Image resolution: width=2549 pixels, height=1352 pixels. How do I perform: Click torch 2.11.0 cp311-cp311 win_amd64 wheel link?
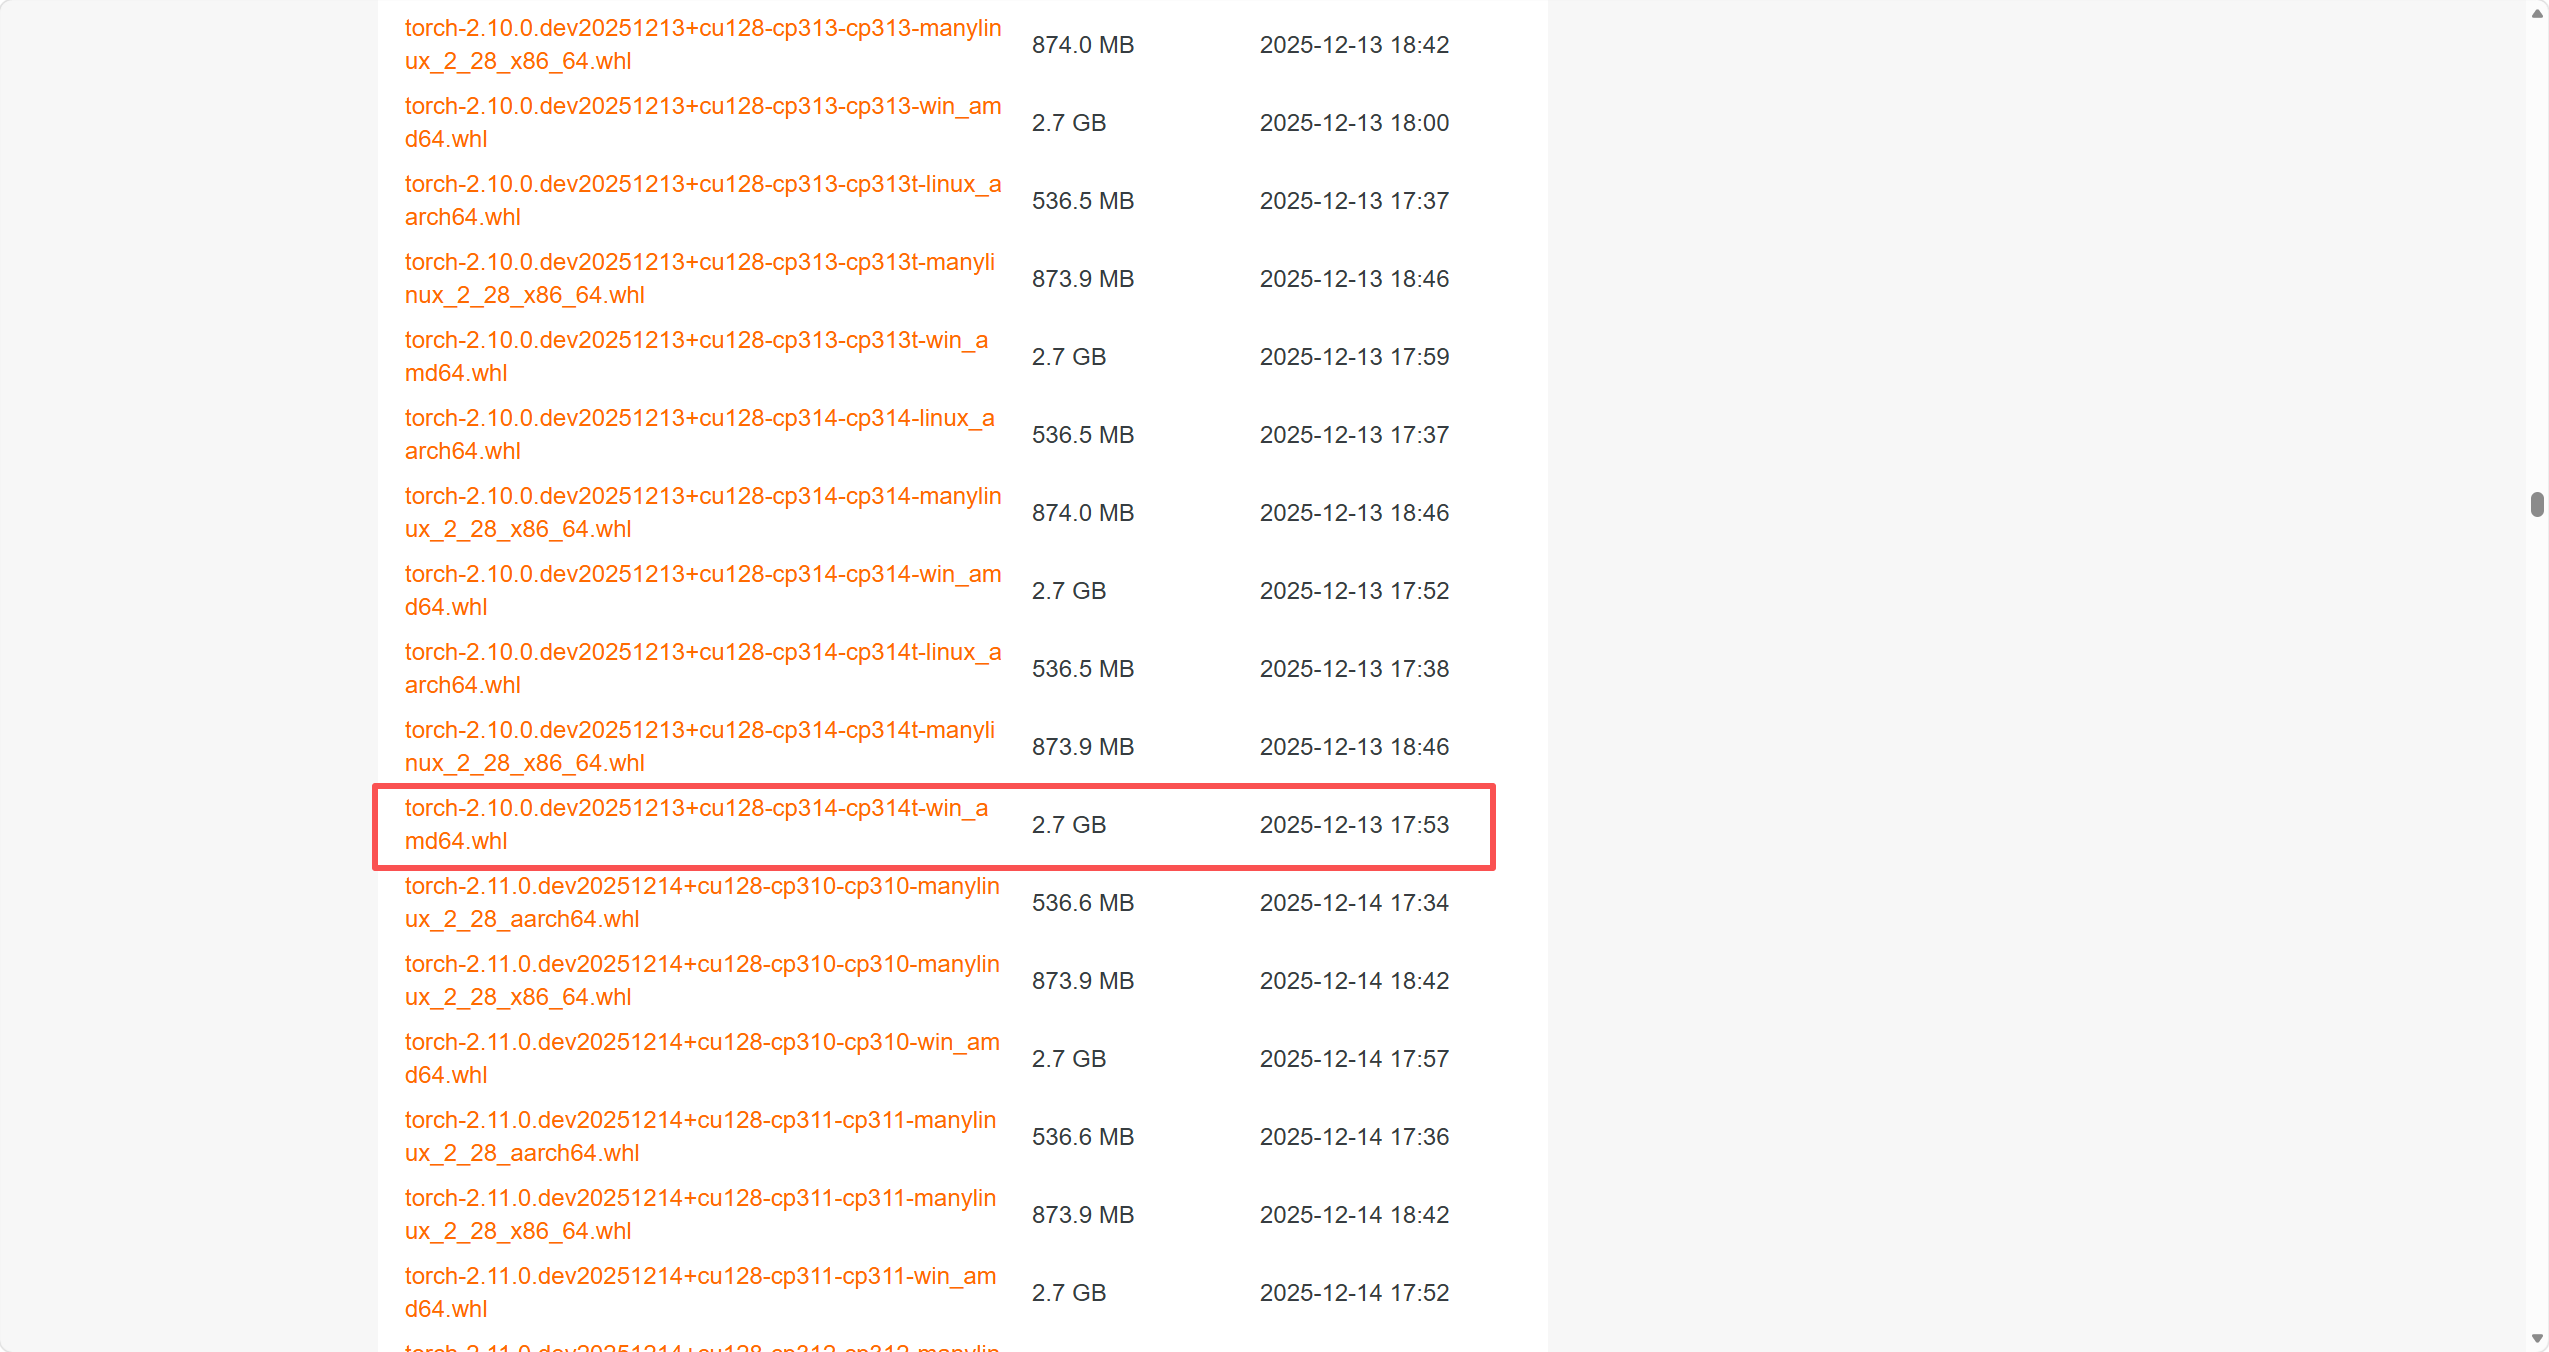click(700, 1277)
